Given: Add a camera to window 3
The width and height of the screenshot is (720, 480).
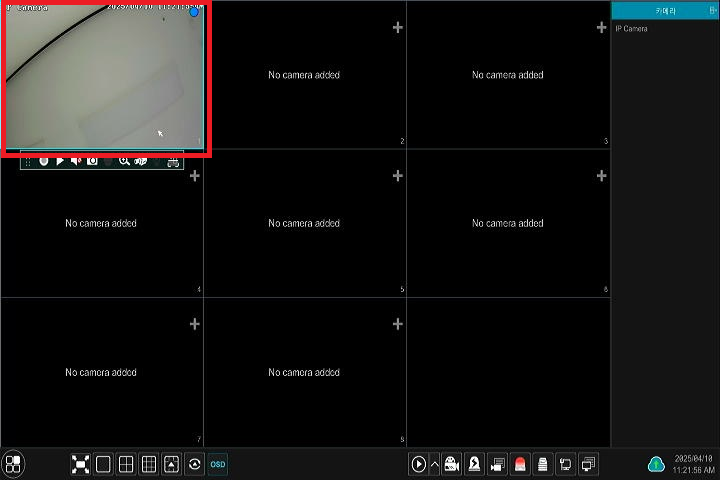Looking at the screenshot, I should coord(602,28).
